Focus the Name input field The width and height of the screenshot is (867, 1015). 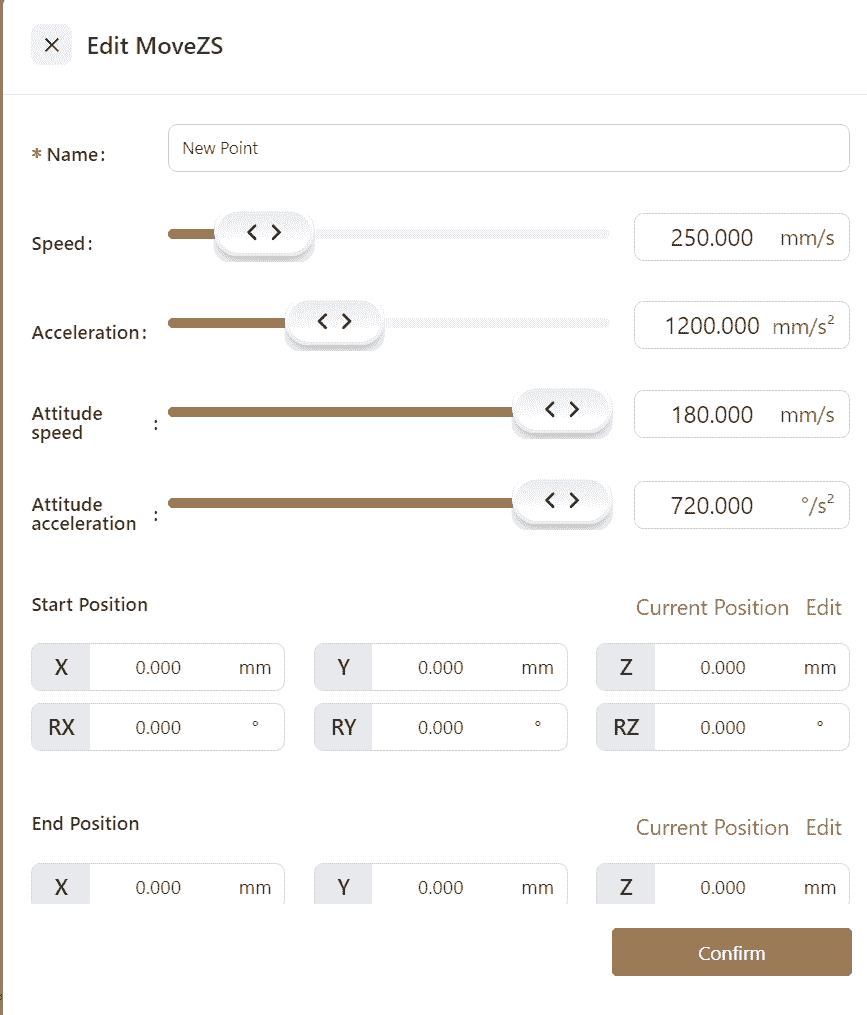pyautogui.click(x=508, y=148)
